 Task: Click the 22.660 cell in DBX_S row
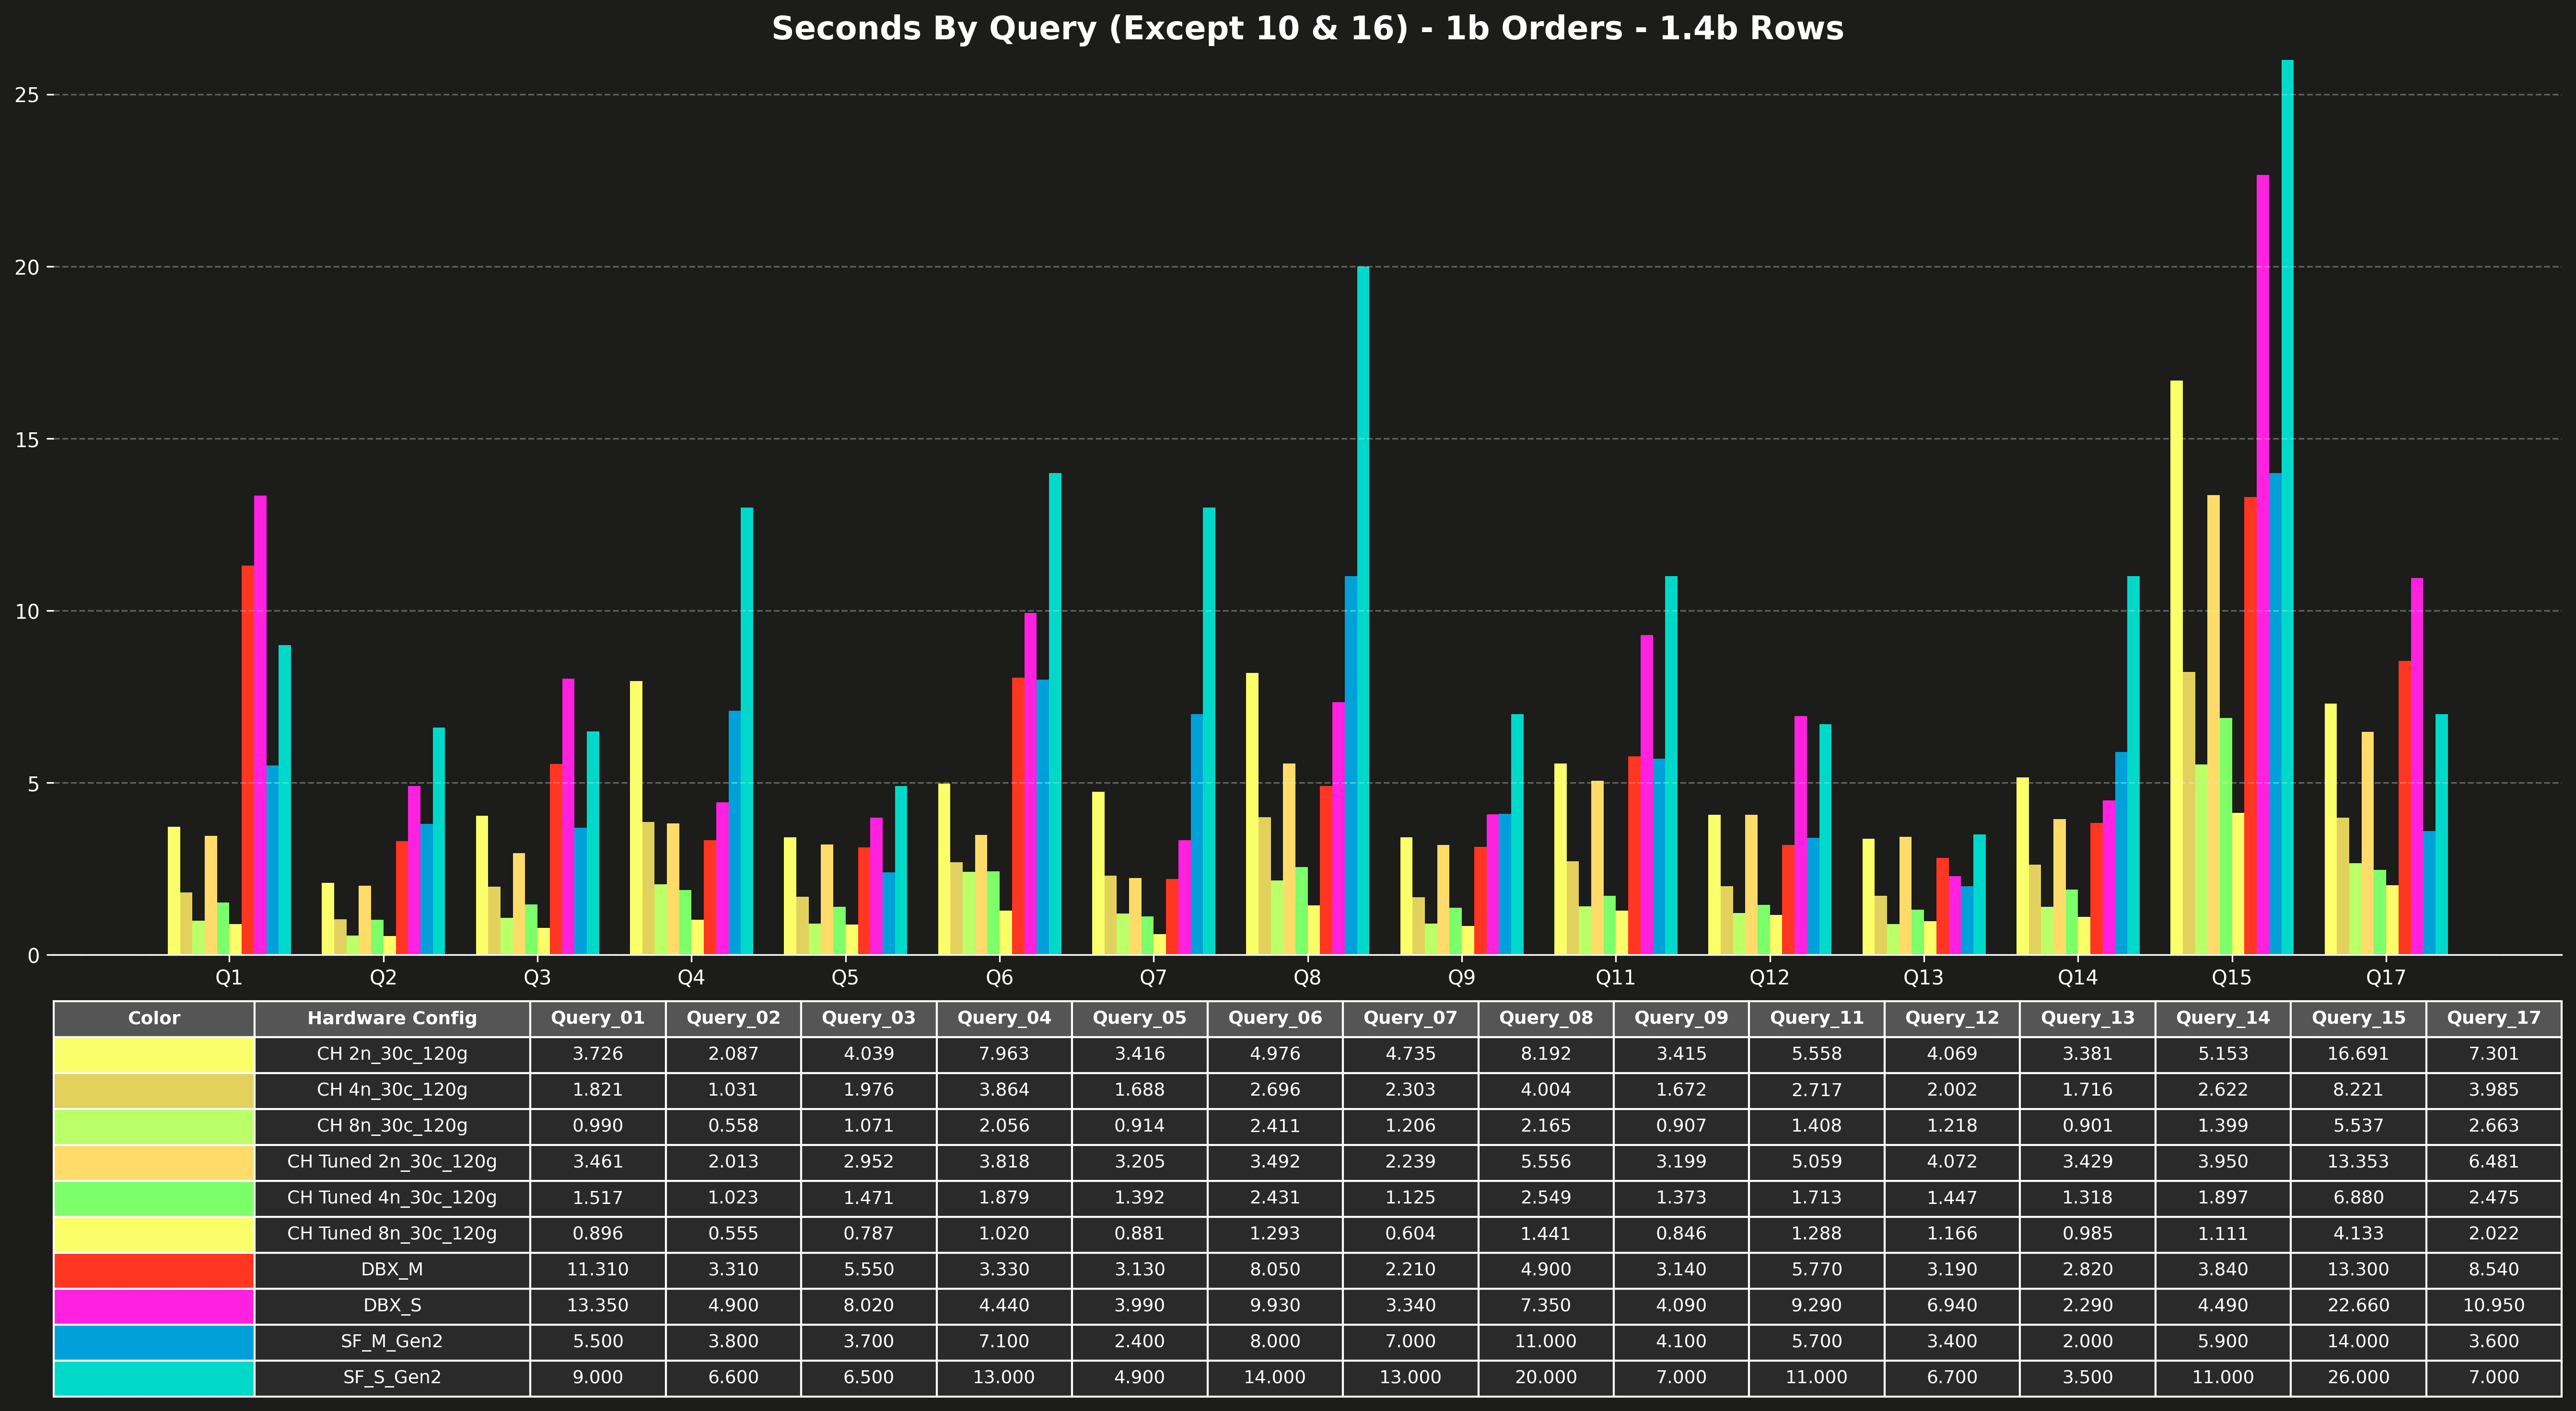[x=2358, y=1305]
